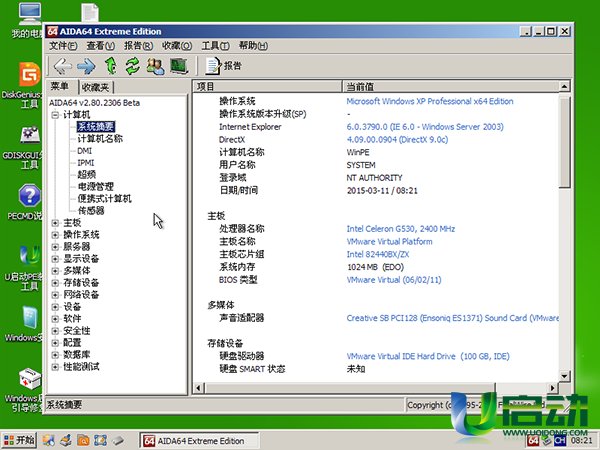Expand the 多媒体 tree node
This screenshot has height=450, width=600.
pos(55,271)
